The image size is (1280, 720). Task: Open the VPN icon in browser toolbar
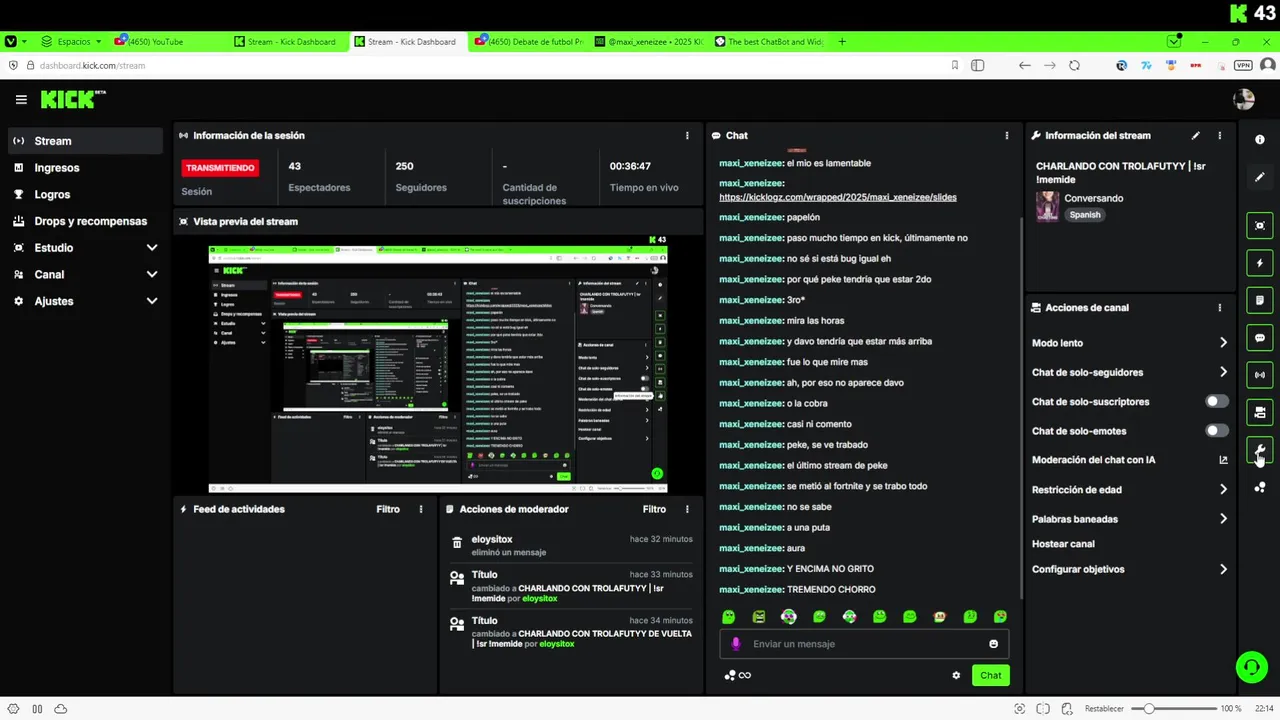1243,65
